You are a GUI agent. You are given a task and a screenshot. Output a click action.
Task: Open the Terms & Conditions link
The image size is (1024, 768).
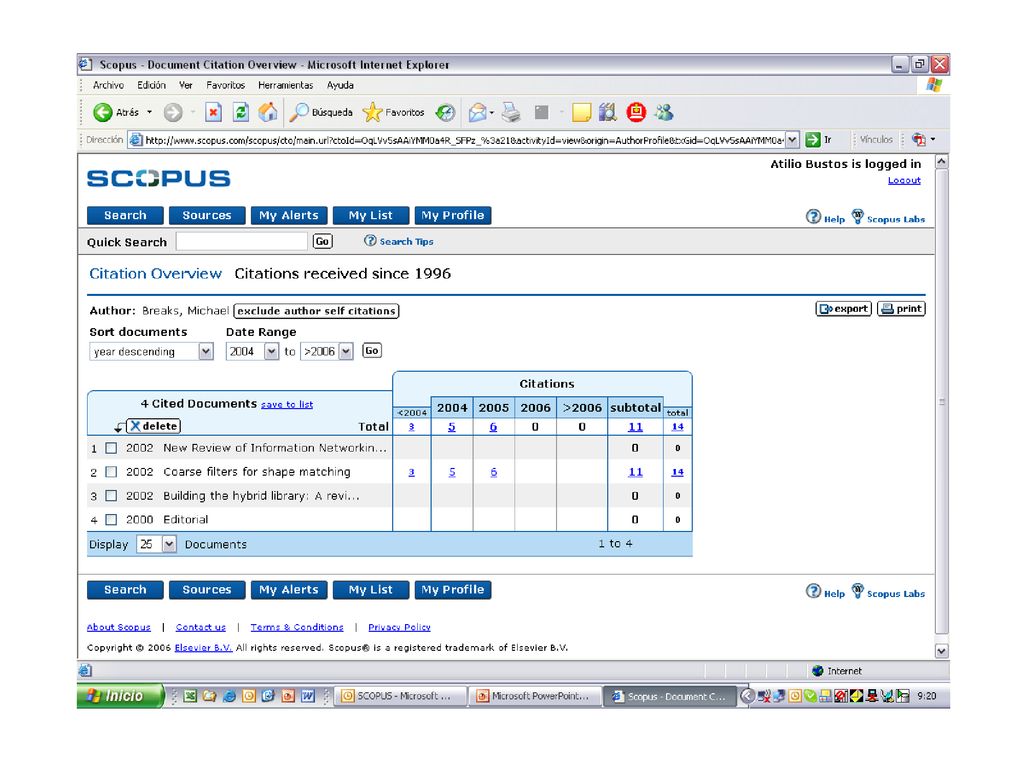(297, 627)
